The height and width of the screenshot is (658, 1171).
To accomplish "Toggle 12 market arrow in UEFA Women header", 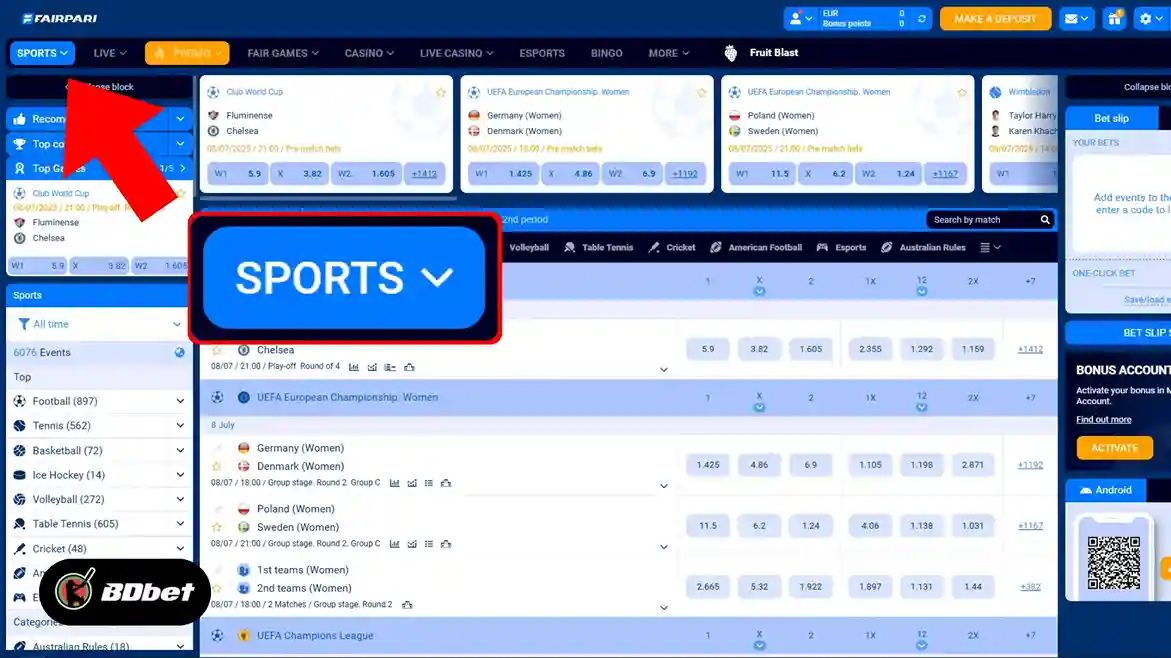I will [922, 408].
